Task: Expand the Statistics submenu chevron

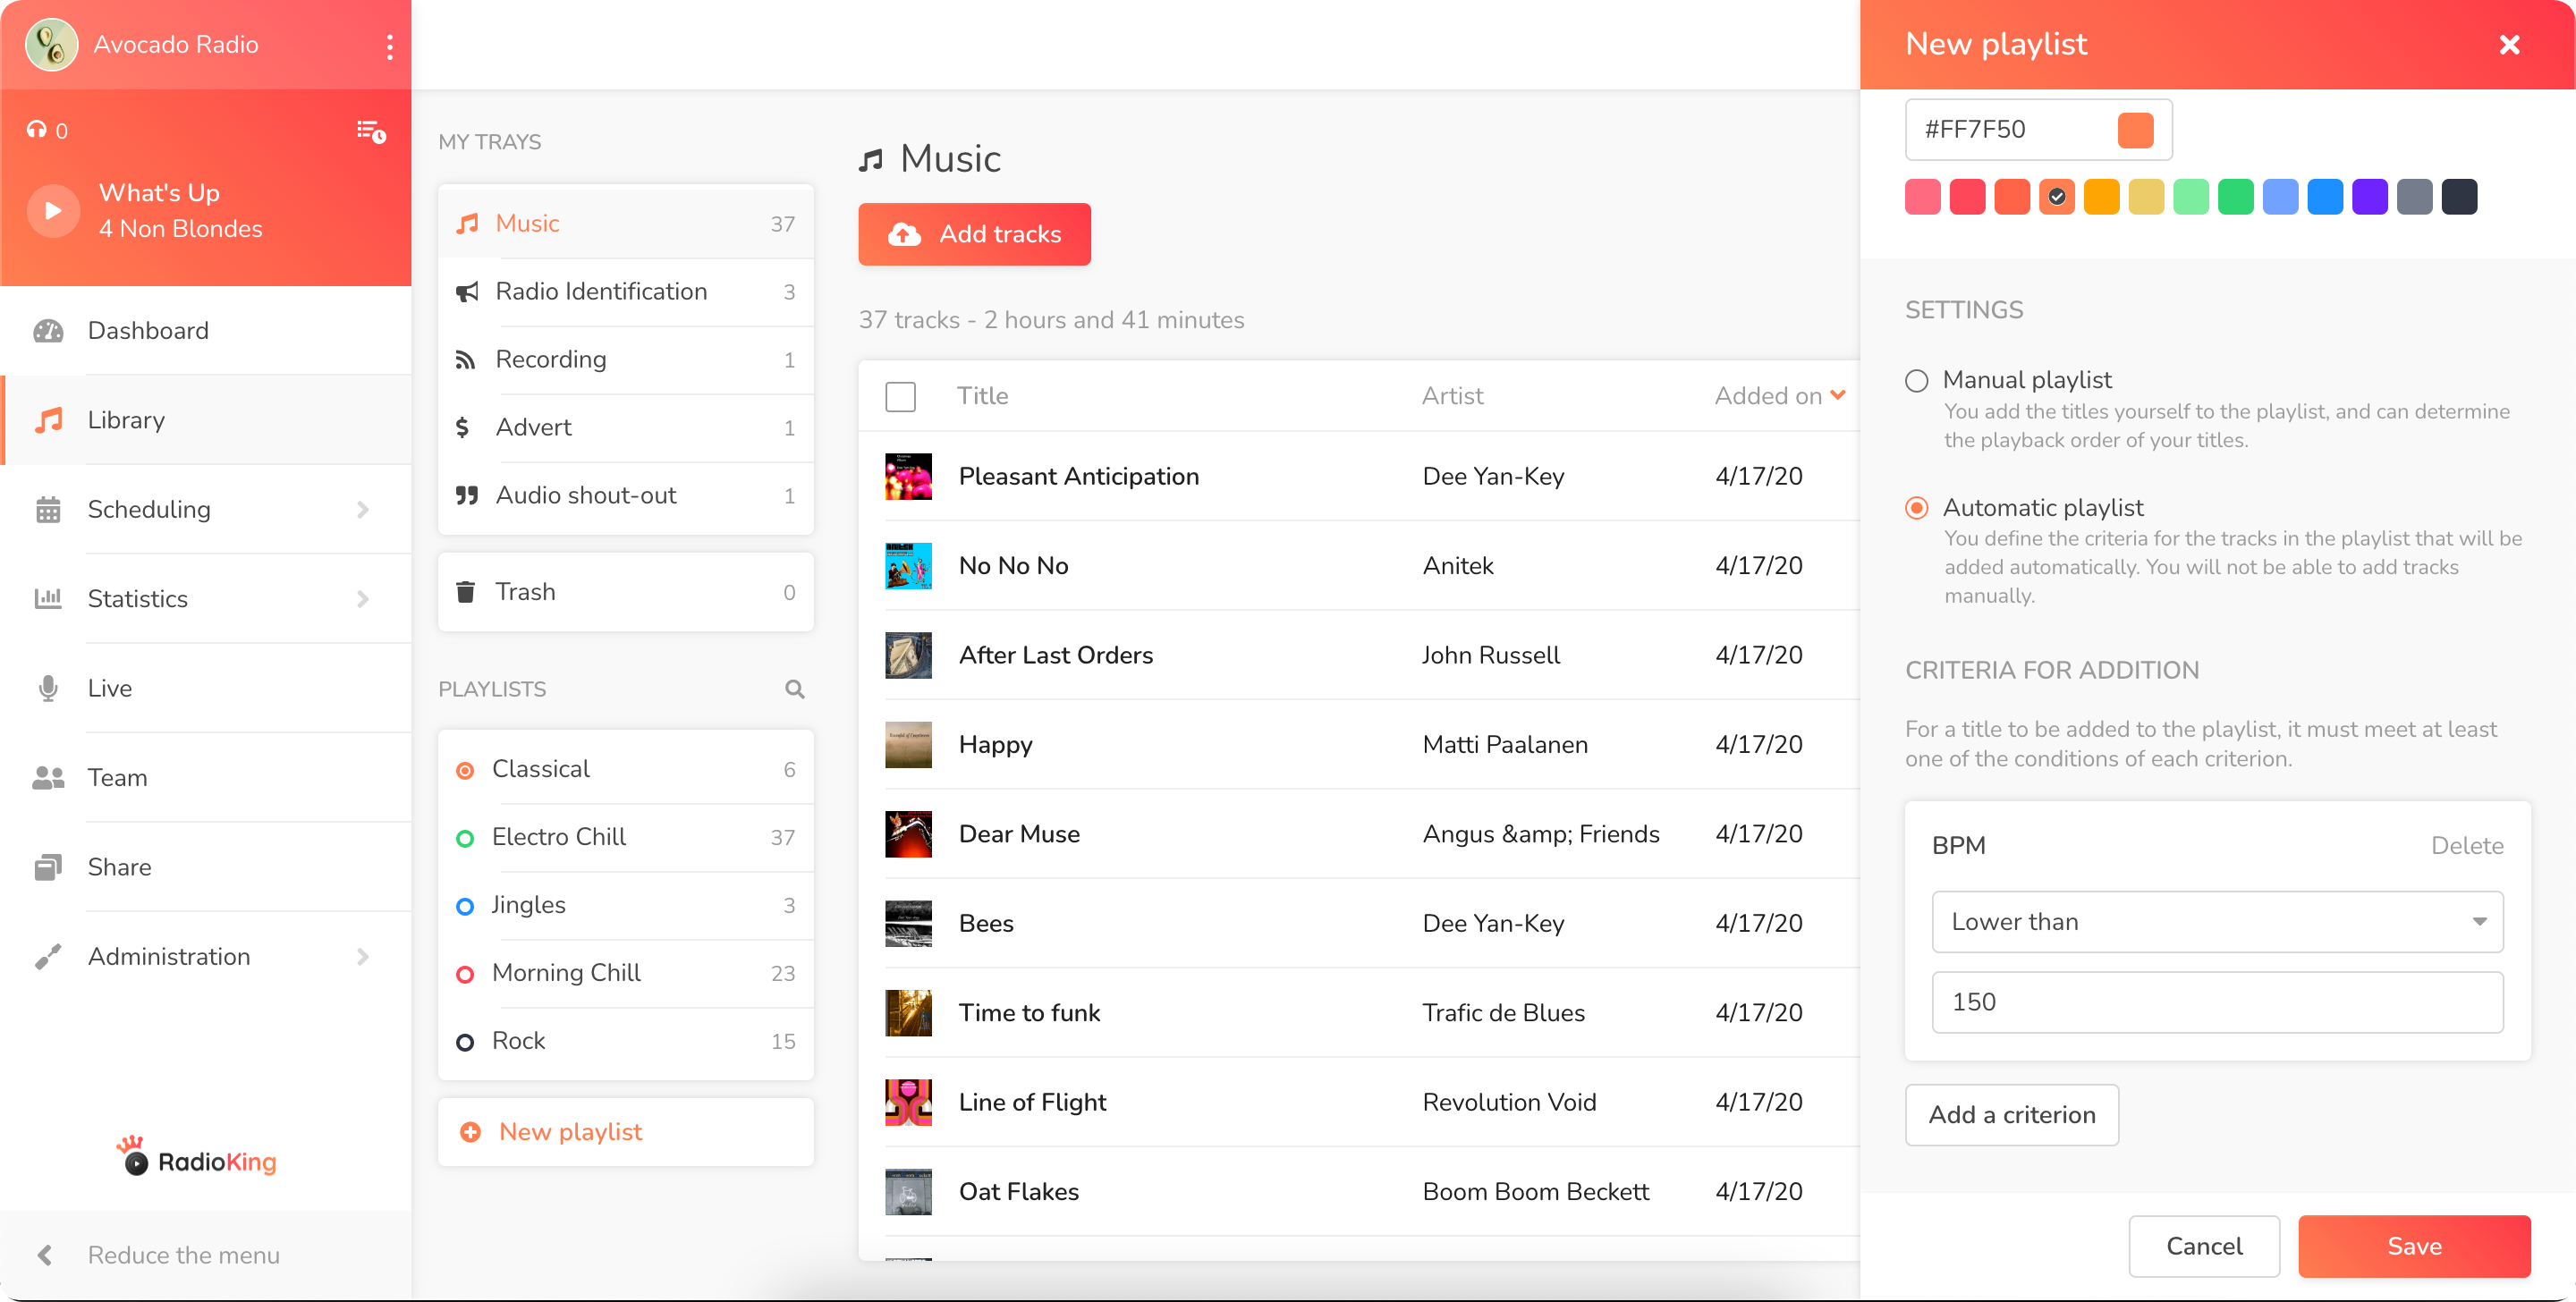Action: click(362, 598)
